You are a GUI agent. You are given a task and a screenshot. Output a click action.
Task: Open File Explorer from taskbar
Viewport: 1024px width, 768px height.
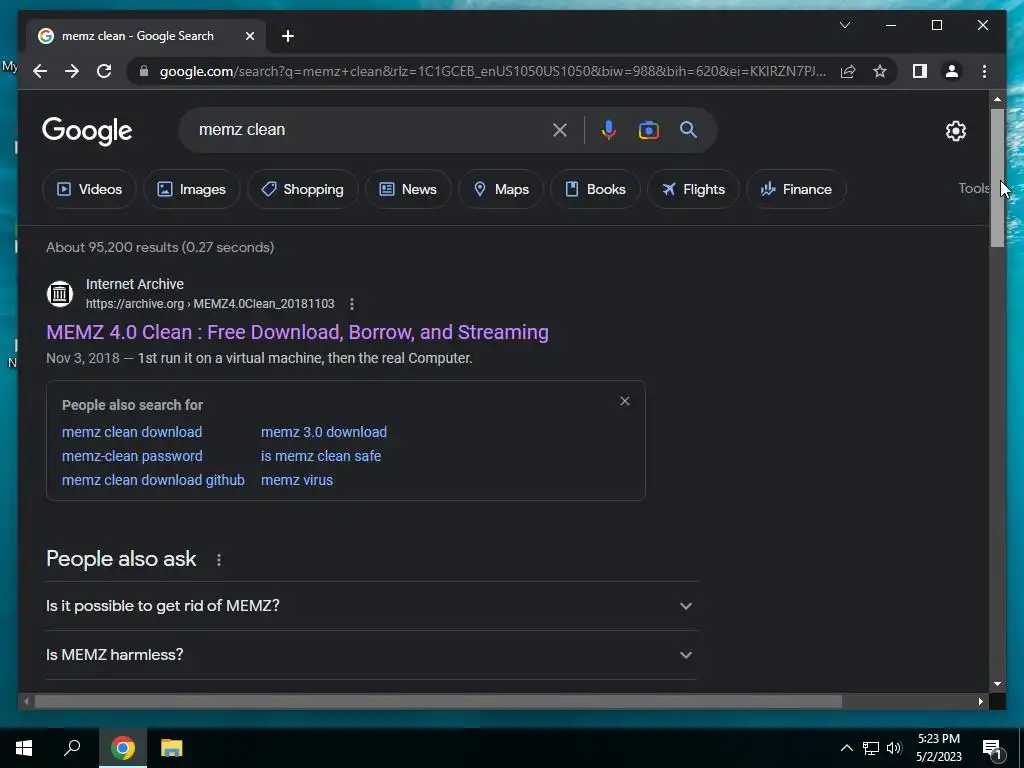172,748
